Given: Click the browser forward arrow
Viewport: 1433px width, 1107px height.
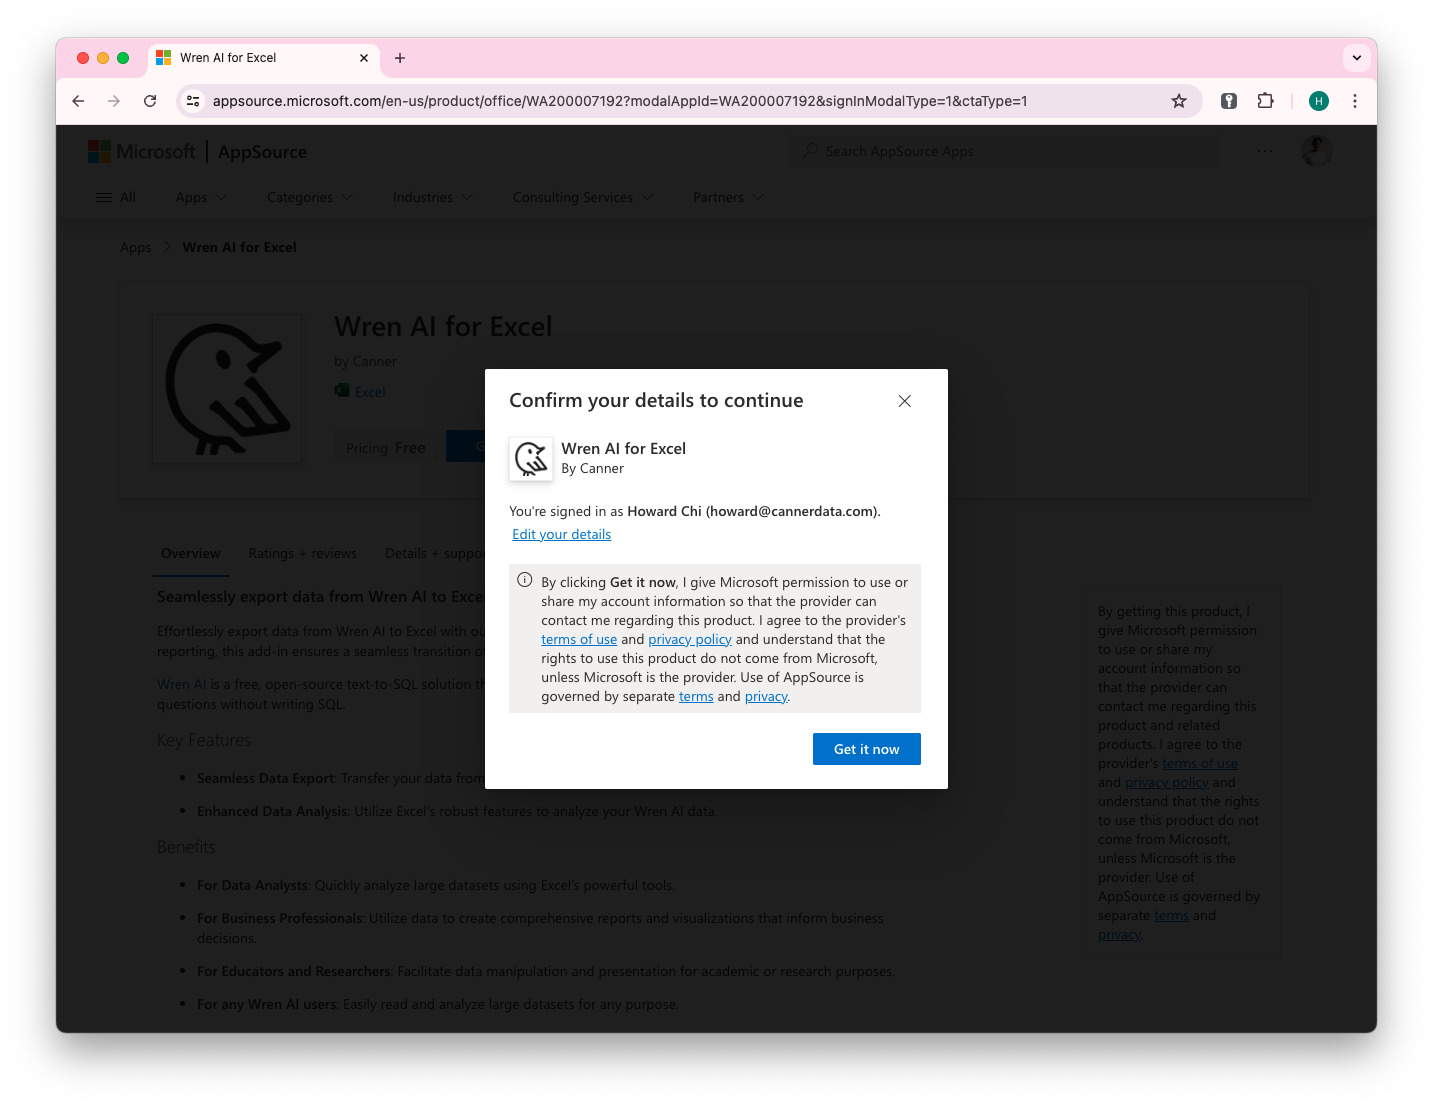Looking at the screenshot, I should click(114, 101).
